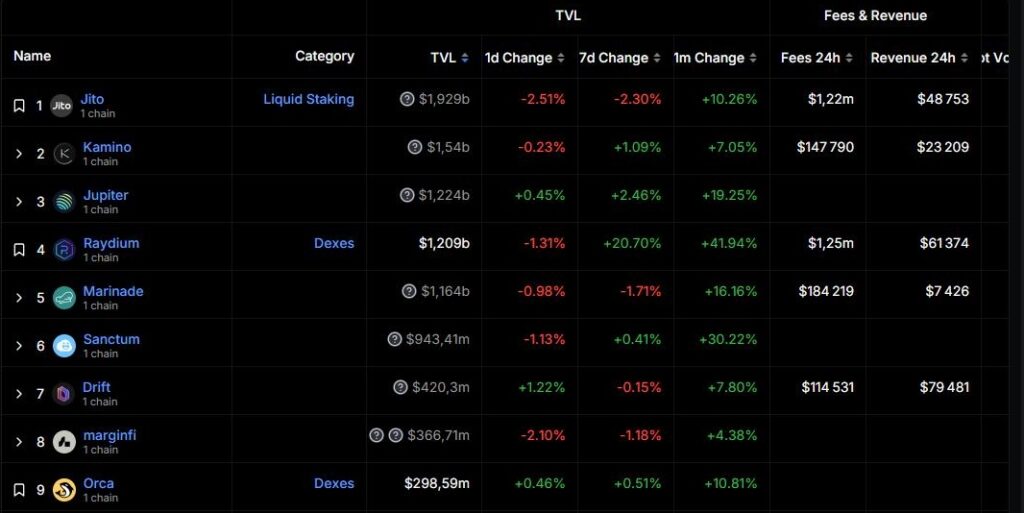
Task: Click the Jupiter protocol logo icon
Action: [64, 202]
